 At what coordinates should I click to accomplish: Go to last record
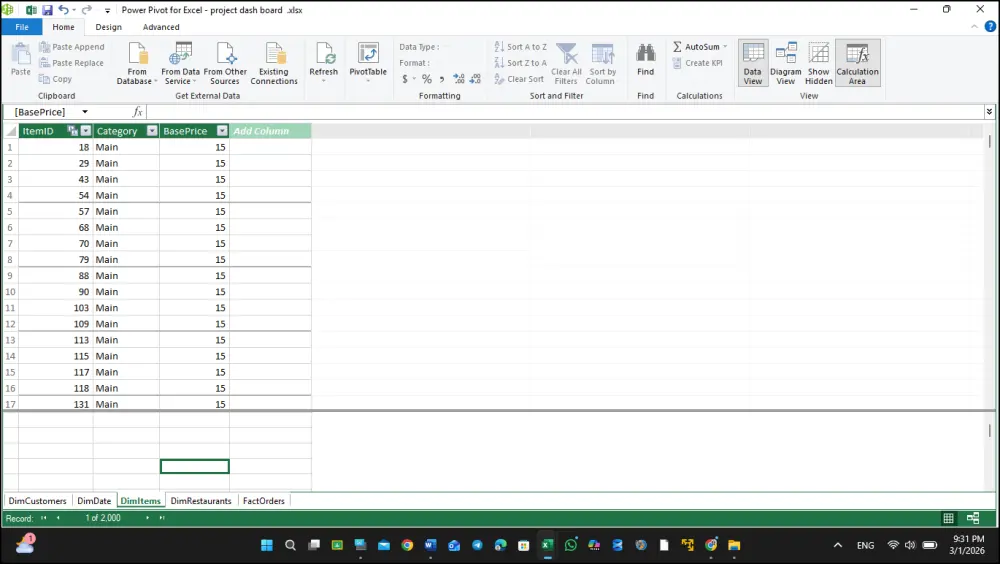[x=162, y=518]
